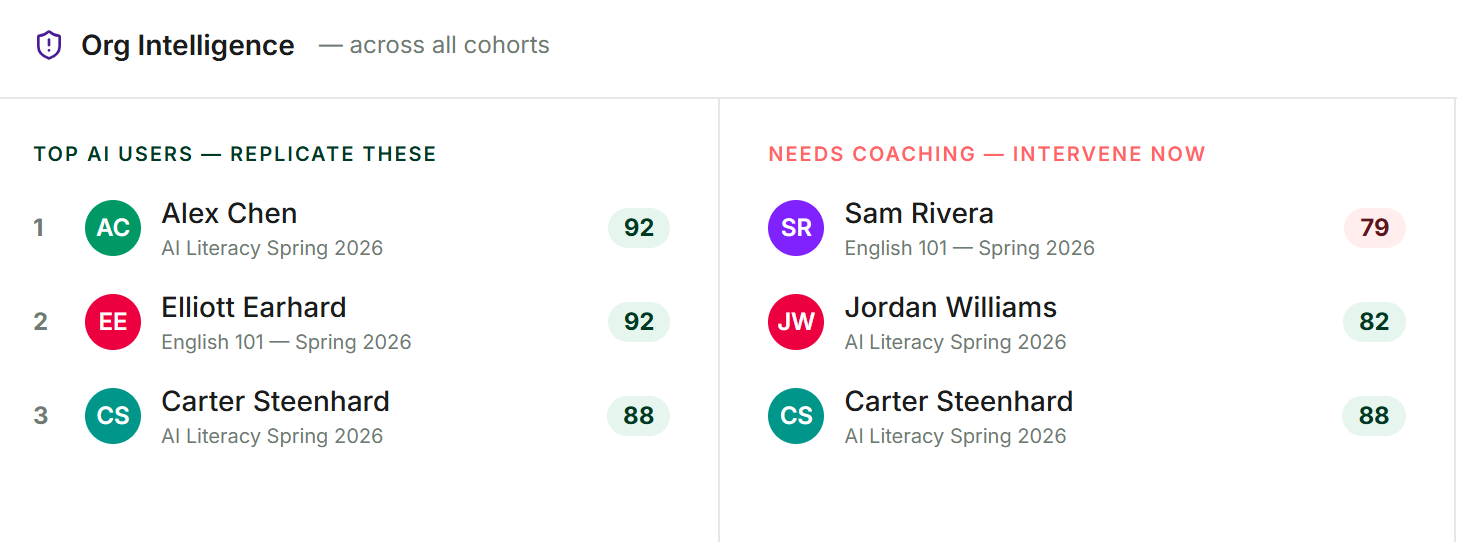Viewport: 1457px width, 542px height.
Task: Click Carter Steenhard's avatar in Top AI Users
Action: [x=113, y=416]
